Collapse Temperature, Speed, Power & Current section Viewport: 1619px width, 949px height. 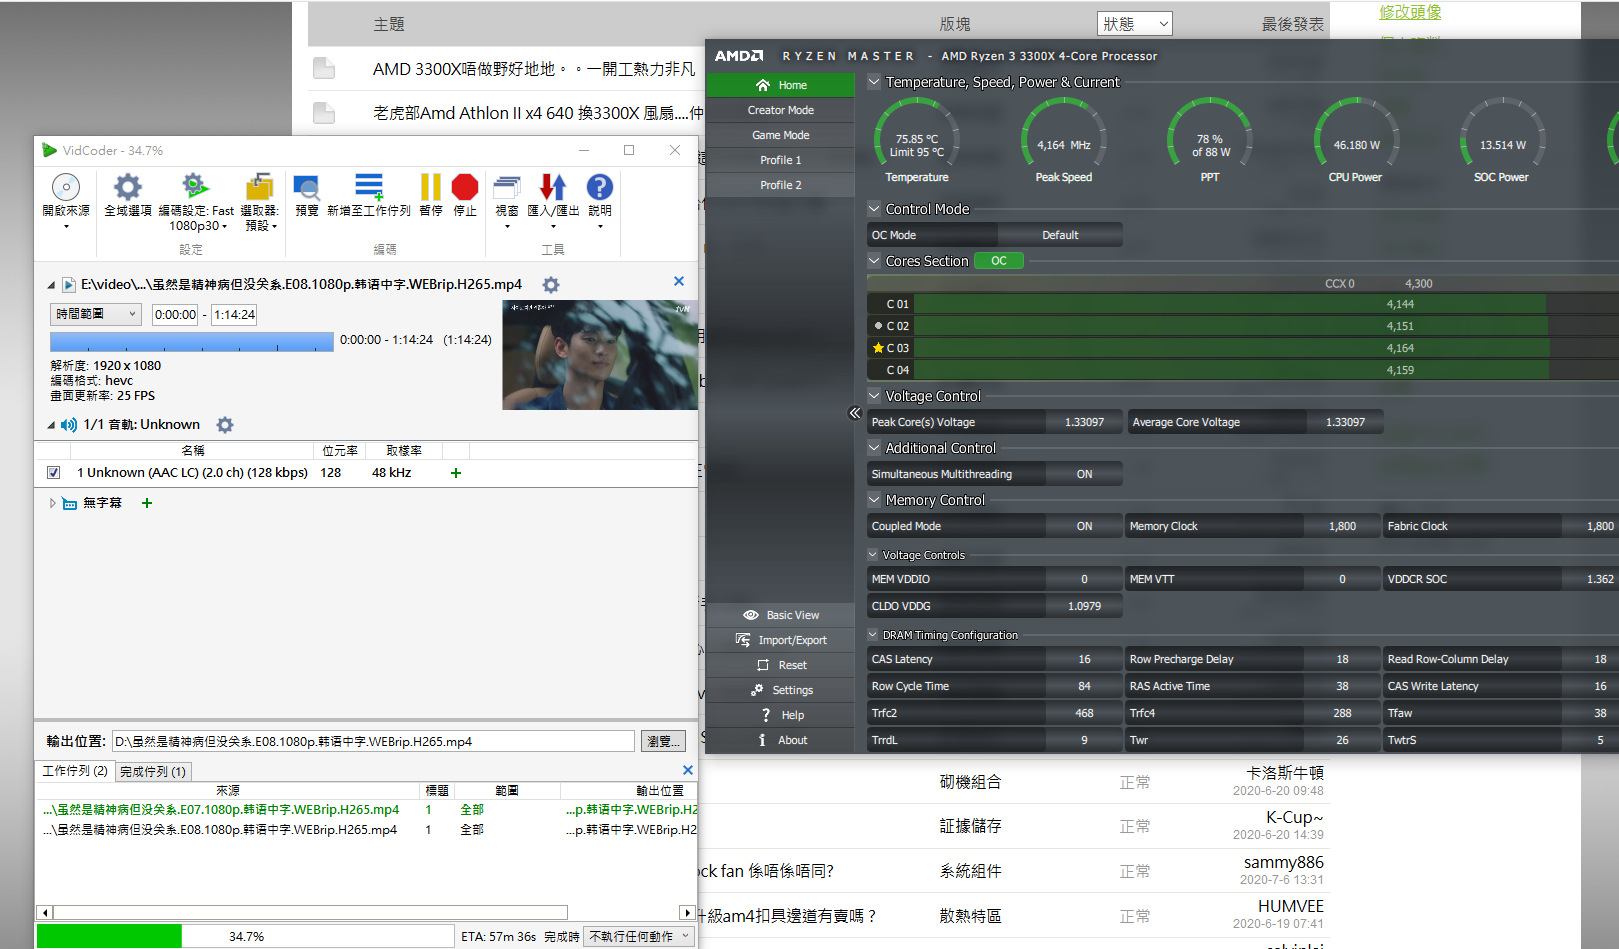[x=874, y=82]
